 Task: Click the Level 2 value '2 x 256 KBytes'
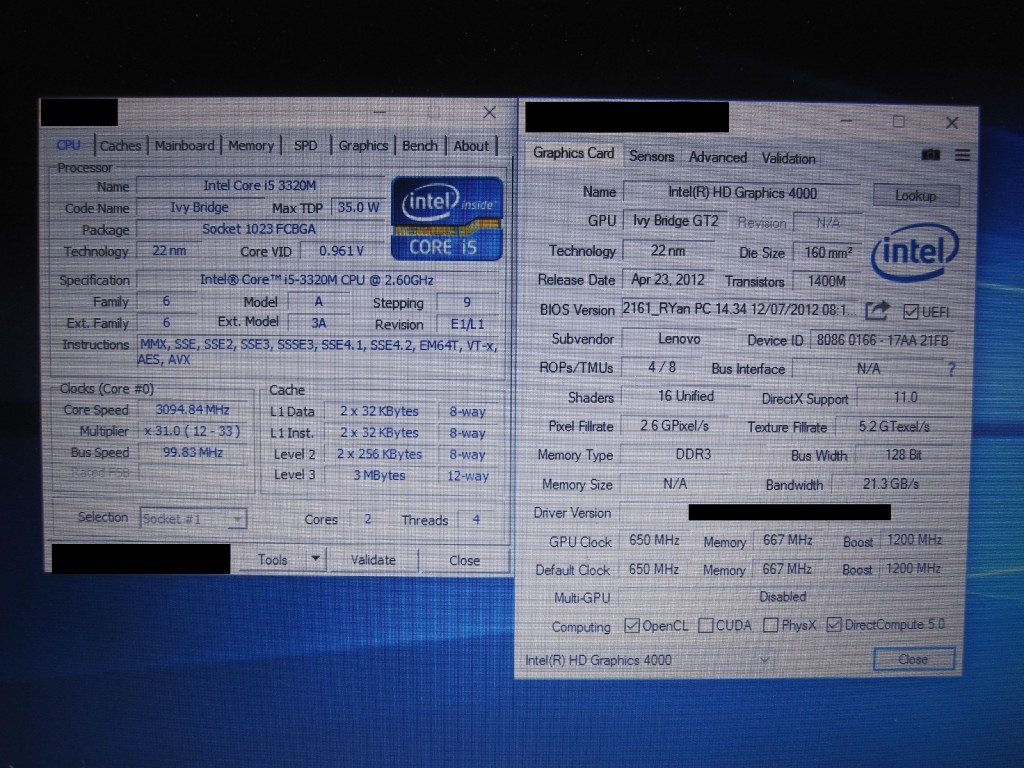tap(379, 454)
